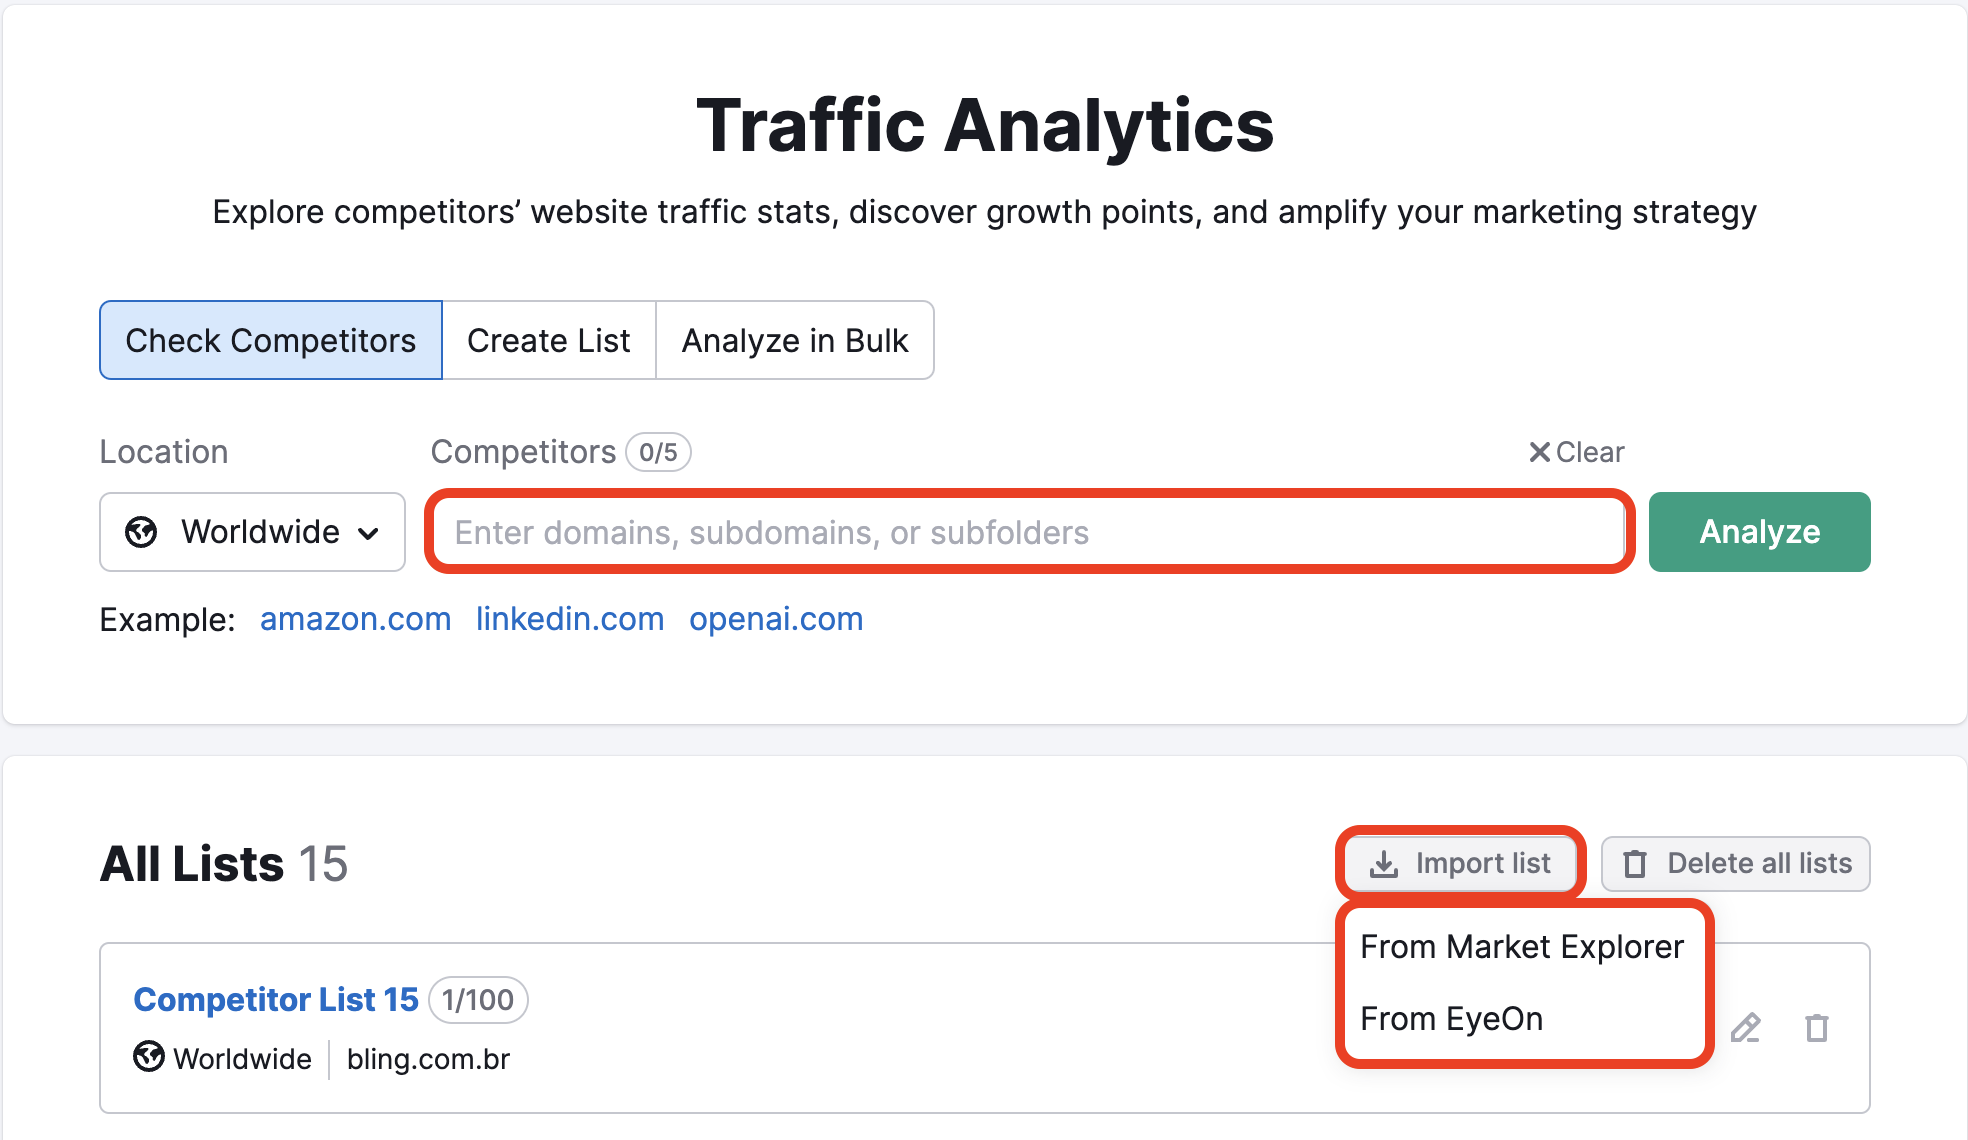
Task: Open the Analyze in Bulk tab
Action: [795, 341]
